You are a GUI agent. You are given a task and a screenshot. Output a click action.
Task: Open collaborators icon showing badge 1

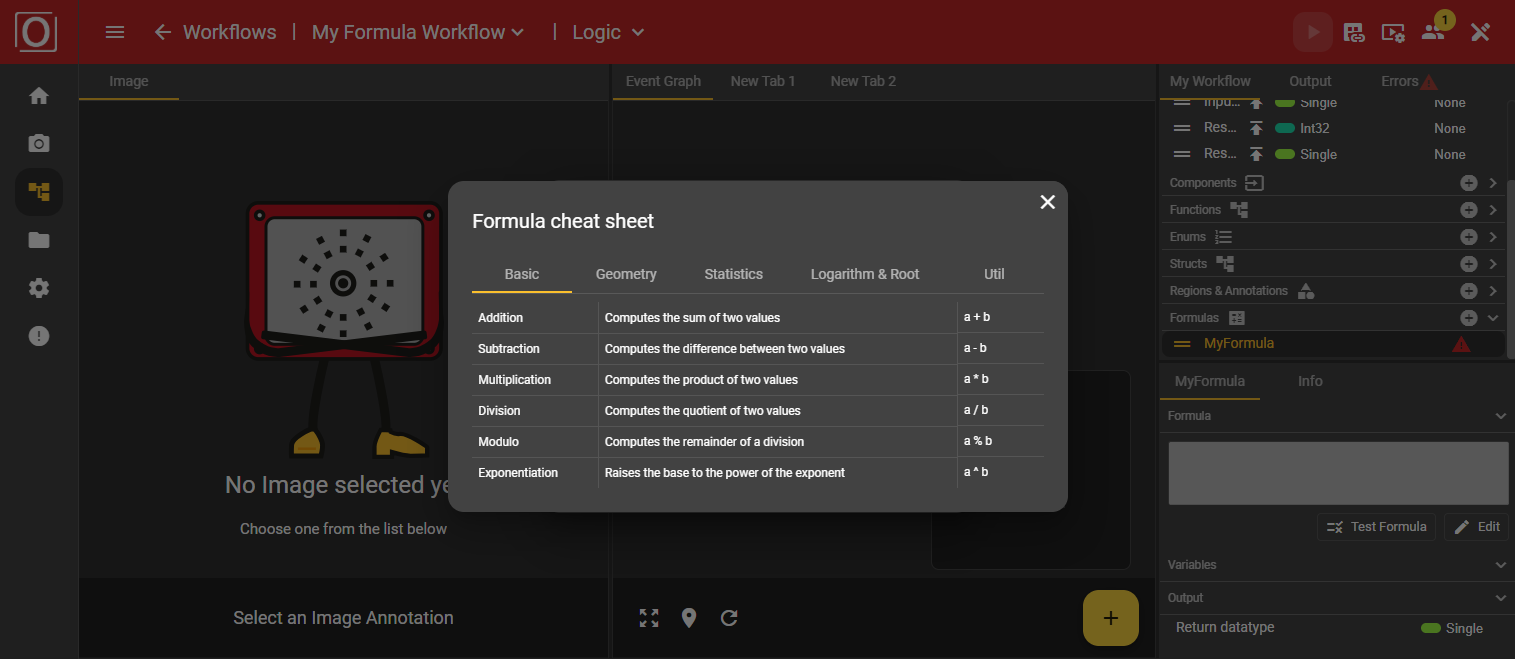tap(1432, 33)
